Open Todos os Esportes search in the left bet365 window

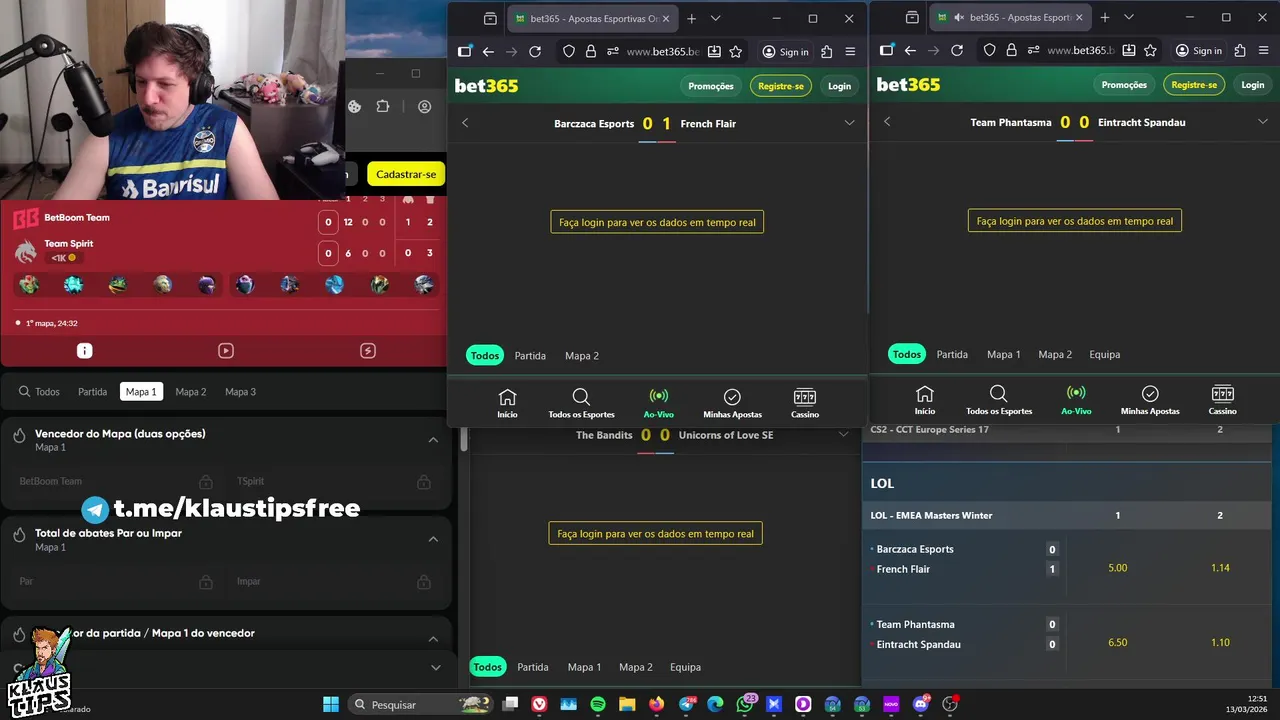point(581,403)
